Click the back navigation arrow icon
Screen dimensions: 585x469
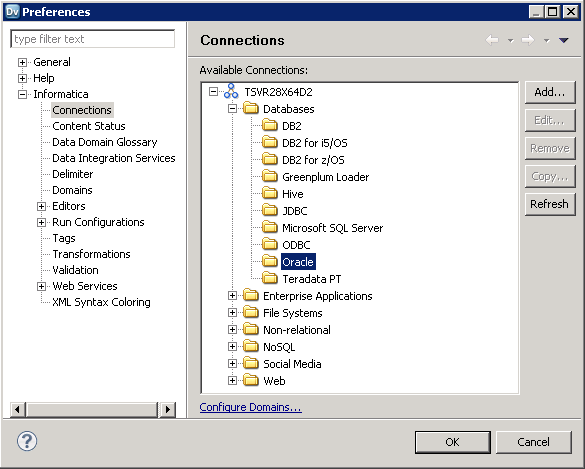click(x=492, y=40)
